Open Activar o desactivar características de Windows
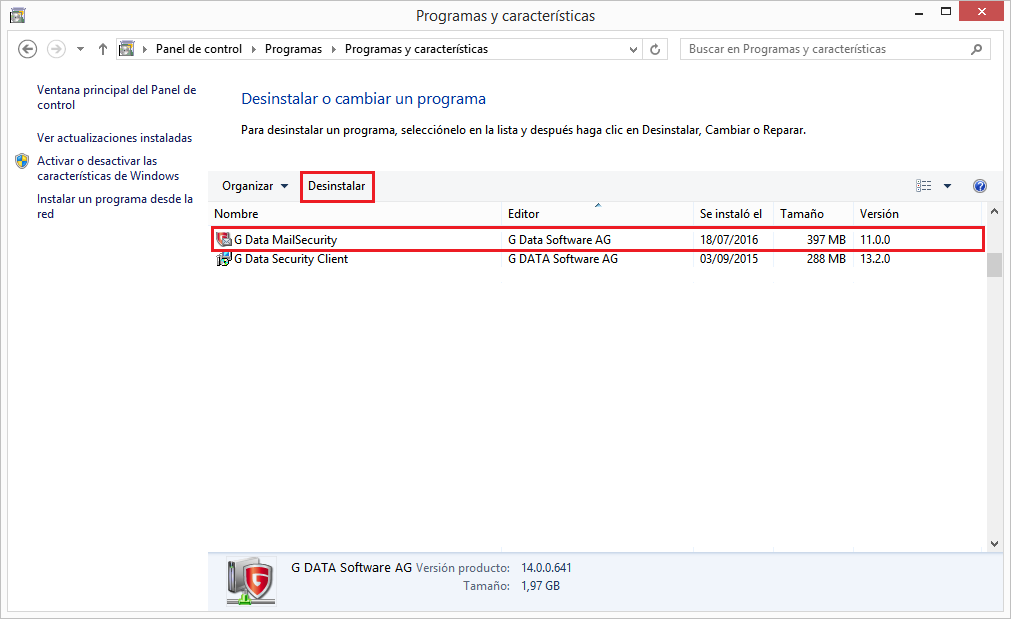 click(107, 168)
